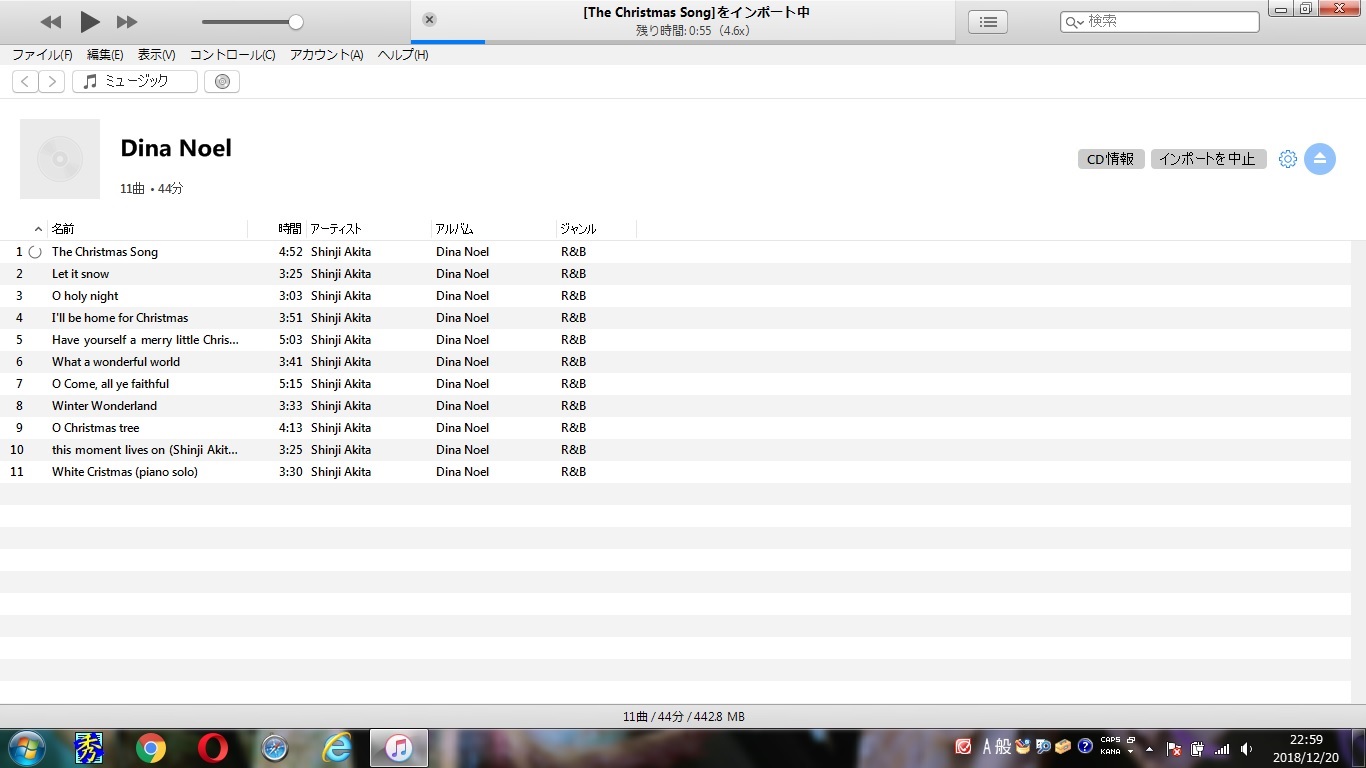Open the Up Next list icon
The image size is (1366, 768).
[987, 22]
